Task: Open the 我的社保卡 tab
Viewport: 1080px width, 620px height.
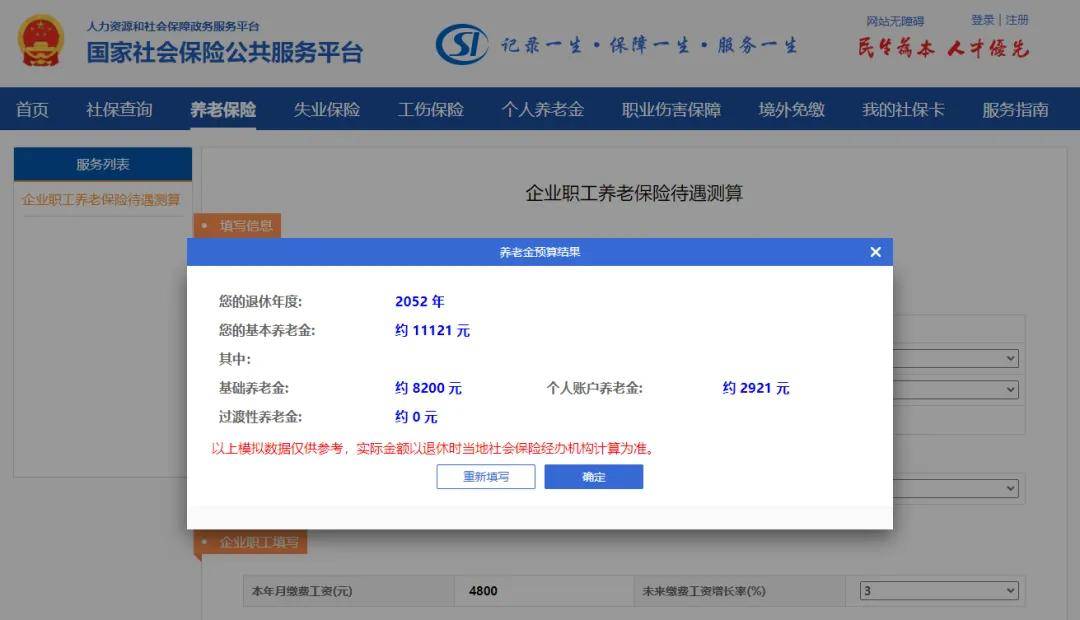Action: pos(903,109)
